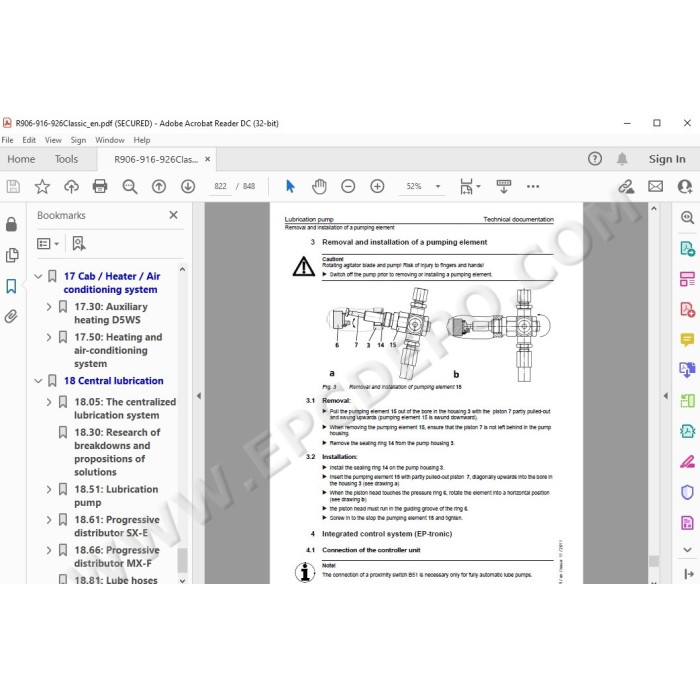Click the share with others icon
The width and height of the screenshot is (700, 700).
pyautogui.click(x=684, y=186)
